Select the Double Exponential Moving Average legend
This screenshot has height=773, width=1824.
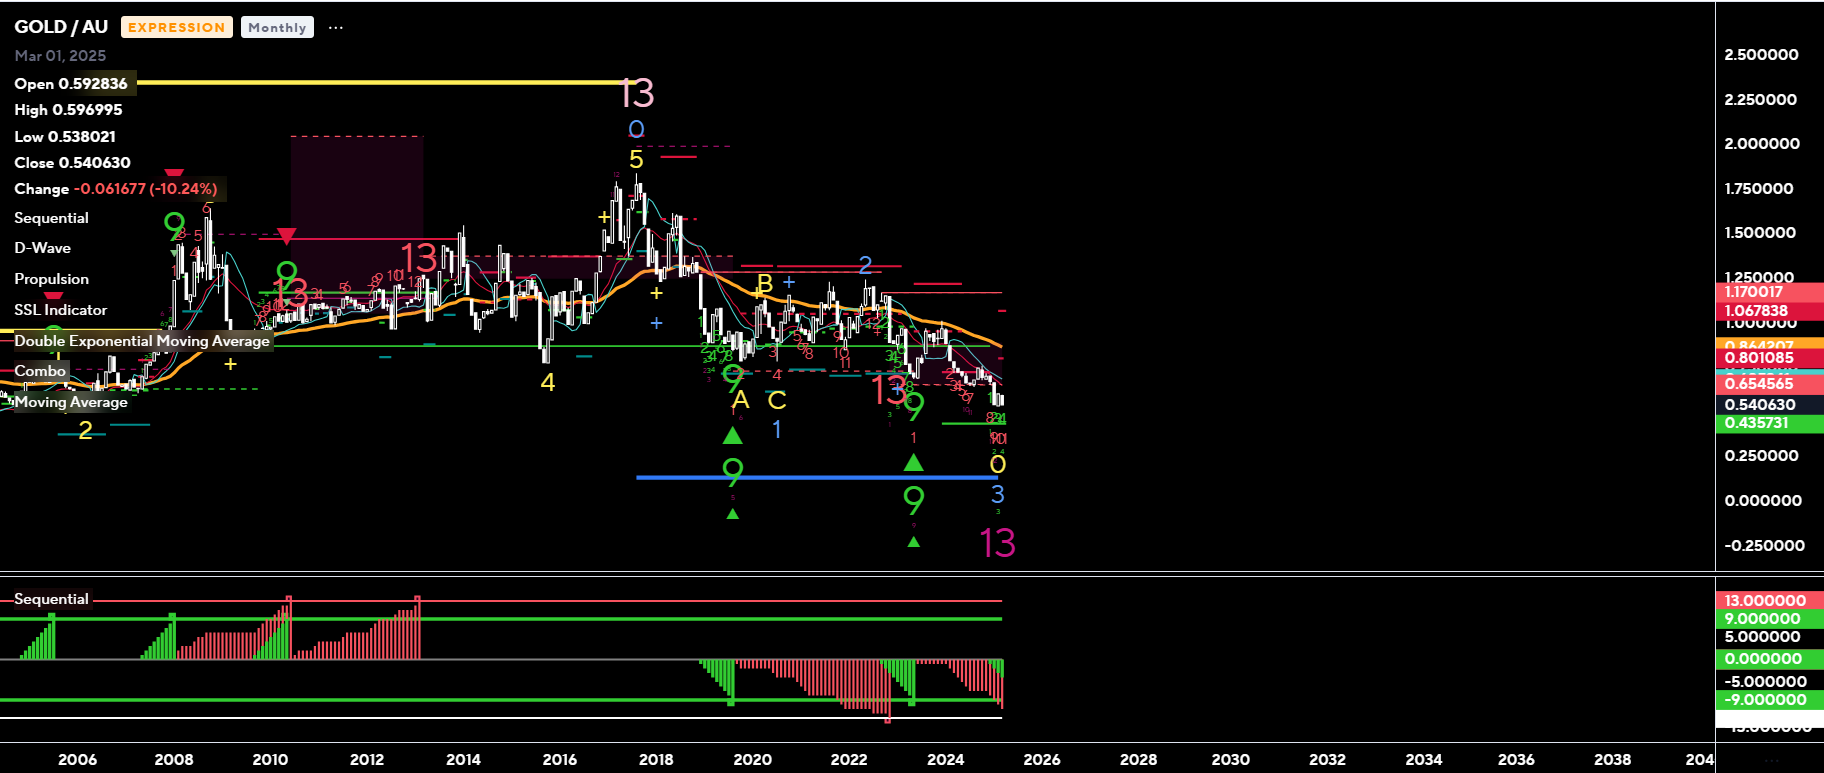(x=142, y=341)
